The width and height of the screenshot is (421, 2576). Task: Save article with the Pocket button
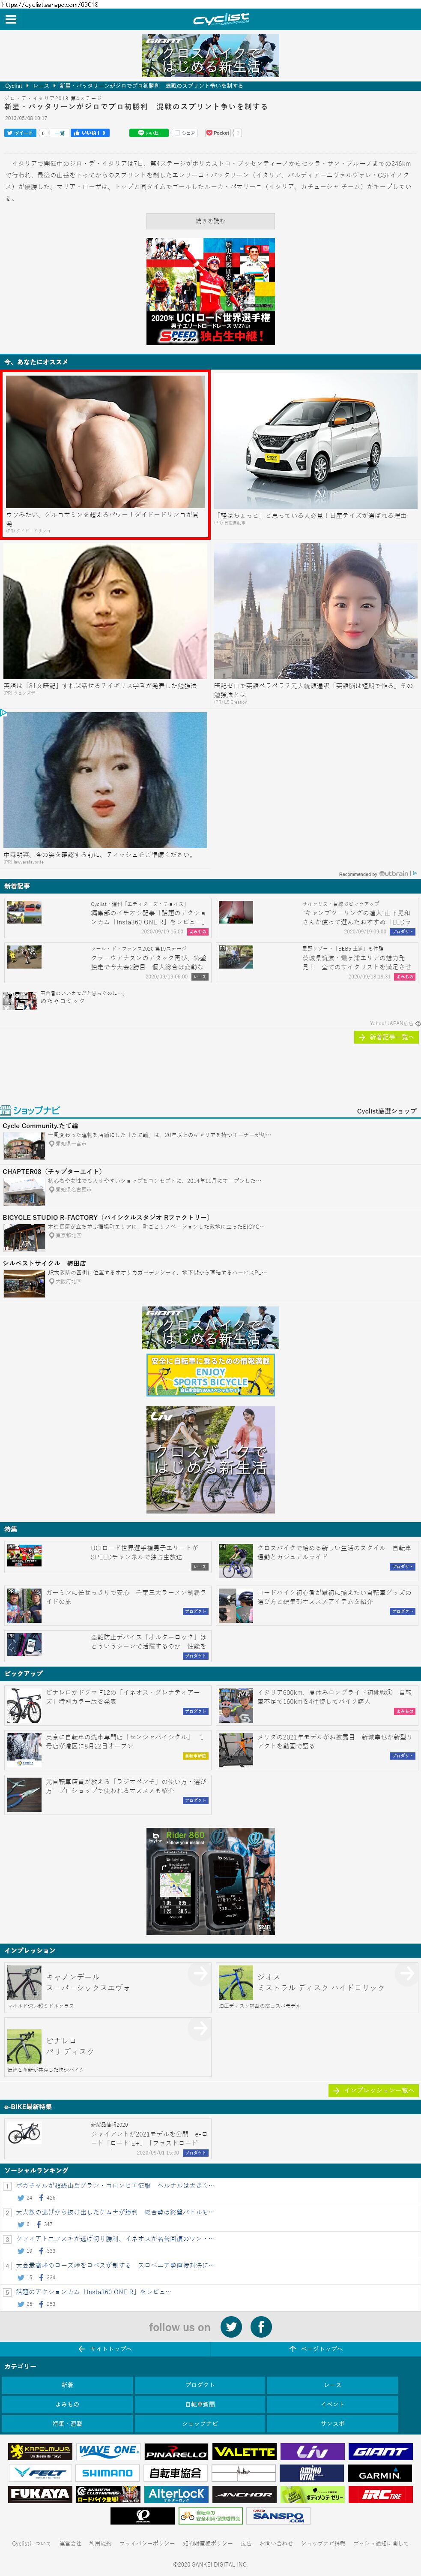tap(218, 133)
